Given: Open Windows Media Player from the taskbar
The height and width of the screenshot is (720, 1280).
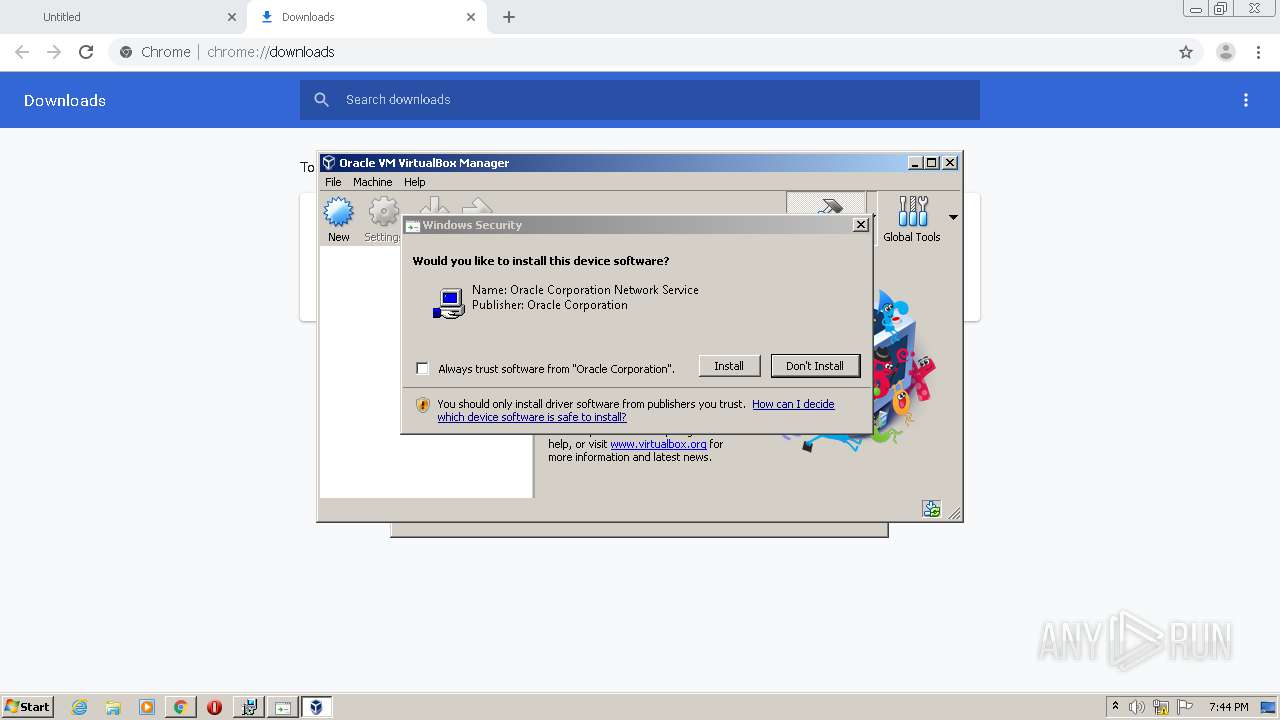Looking at the screenshot, I should coord(147,707).
